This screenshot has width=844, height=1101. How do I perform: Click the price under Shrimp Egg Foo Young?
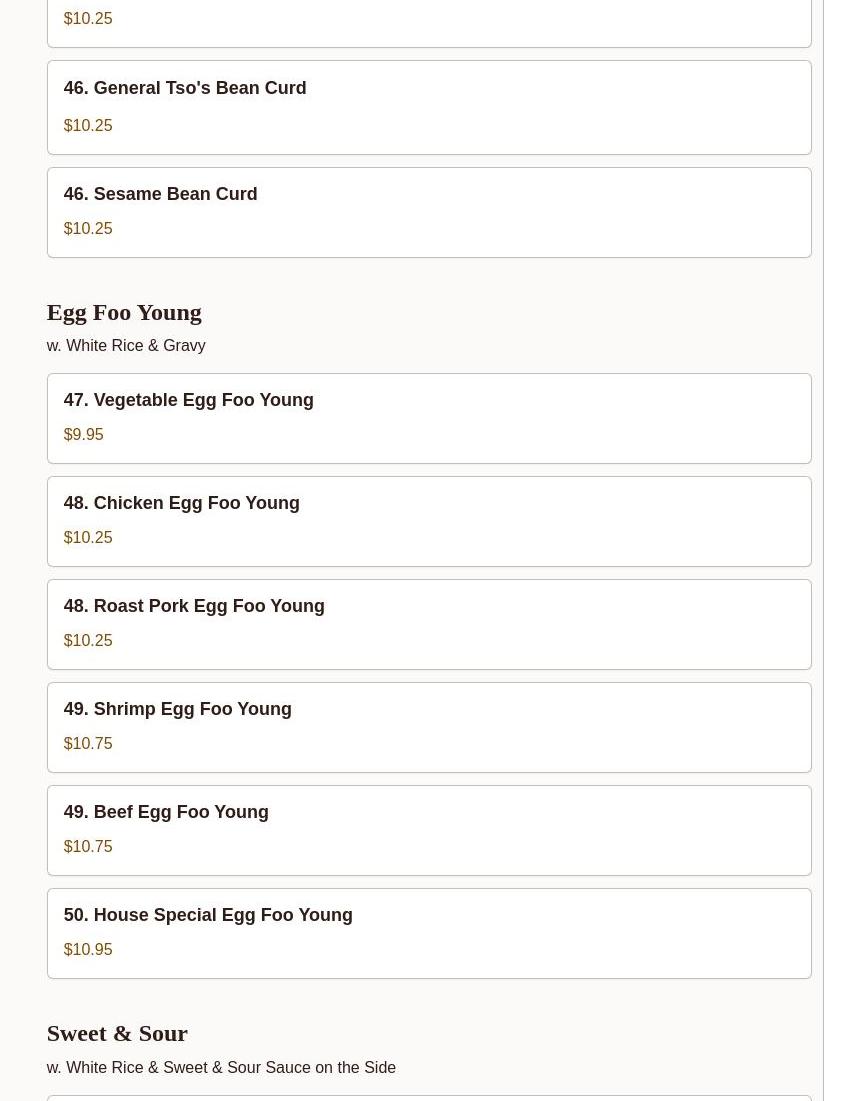[88, 743]
